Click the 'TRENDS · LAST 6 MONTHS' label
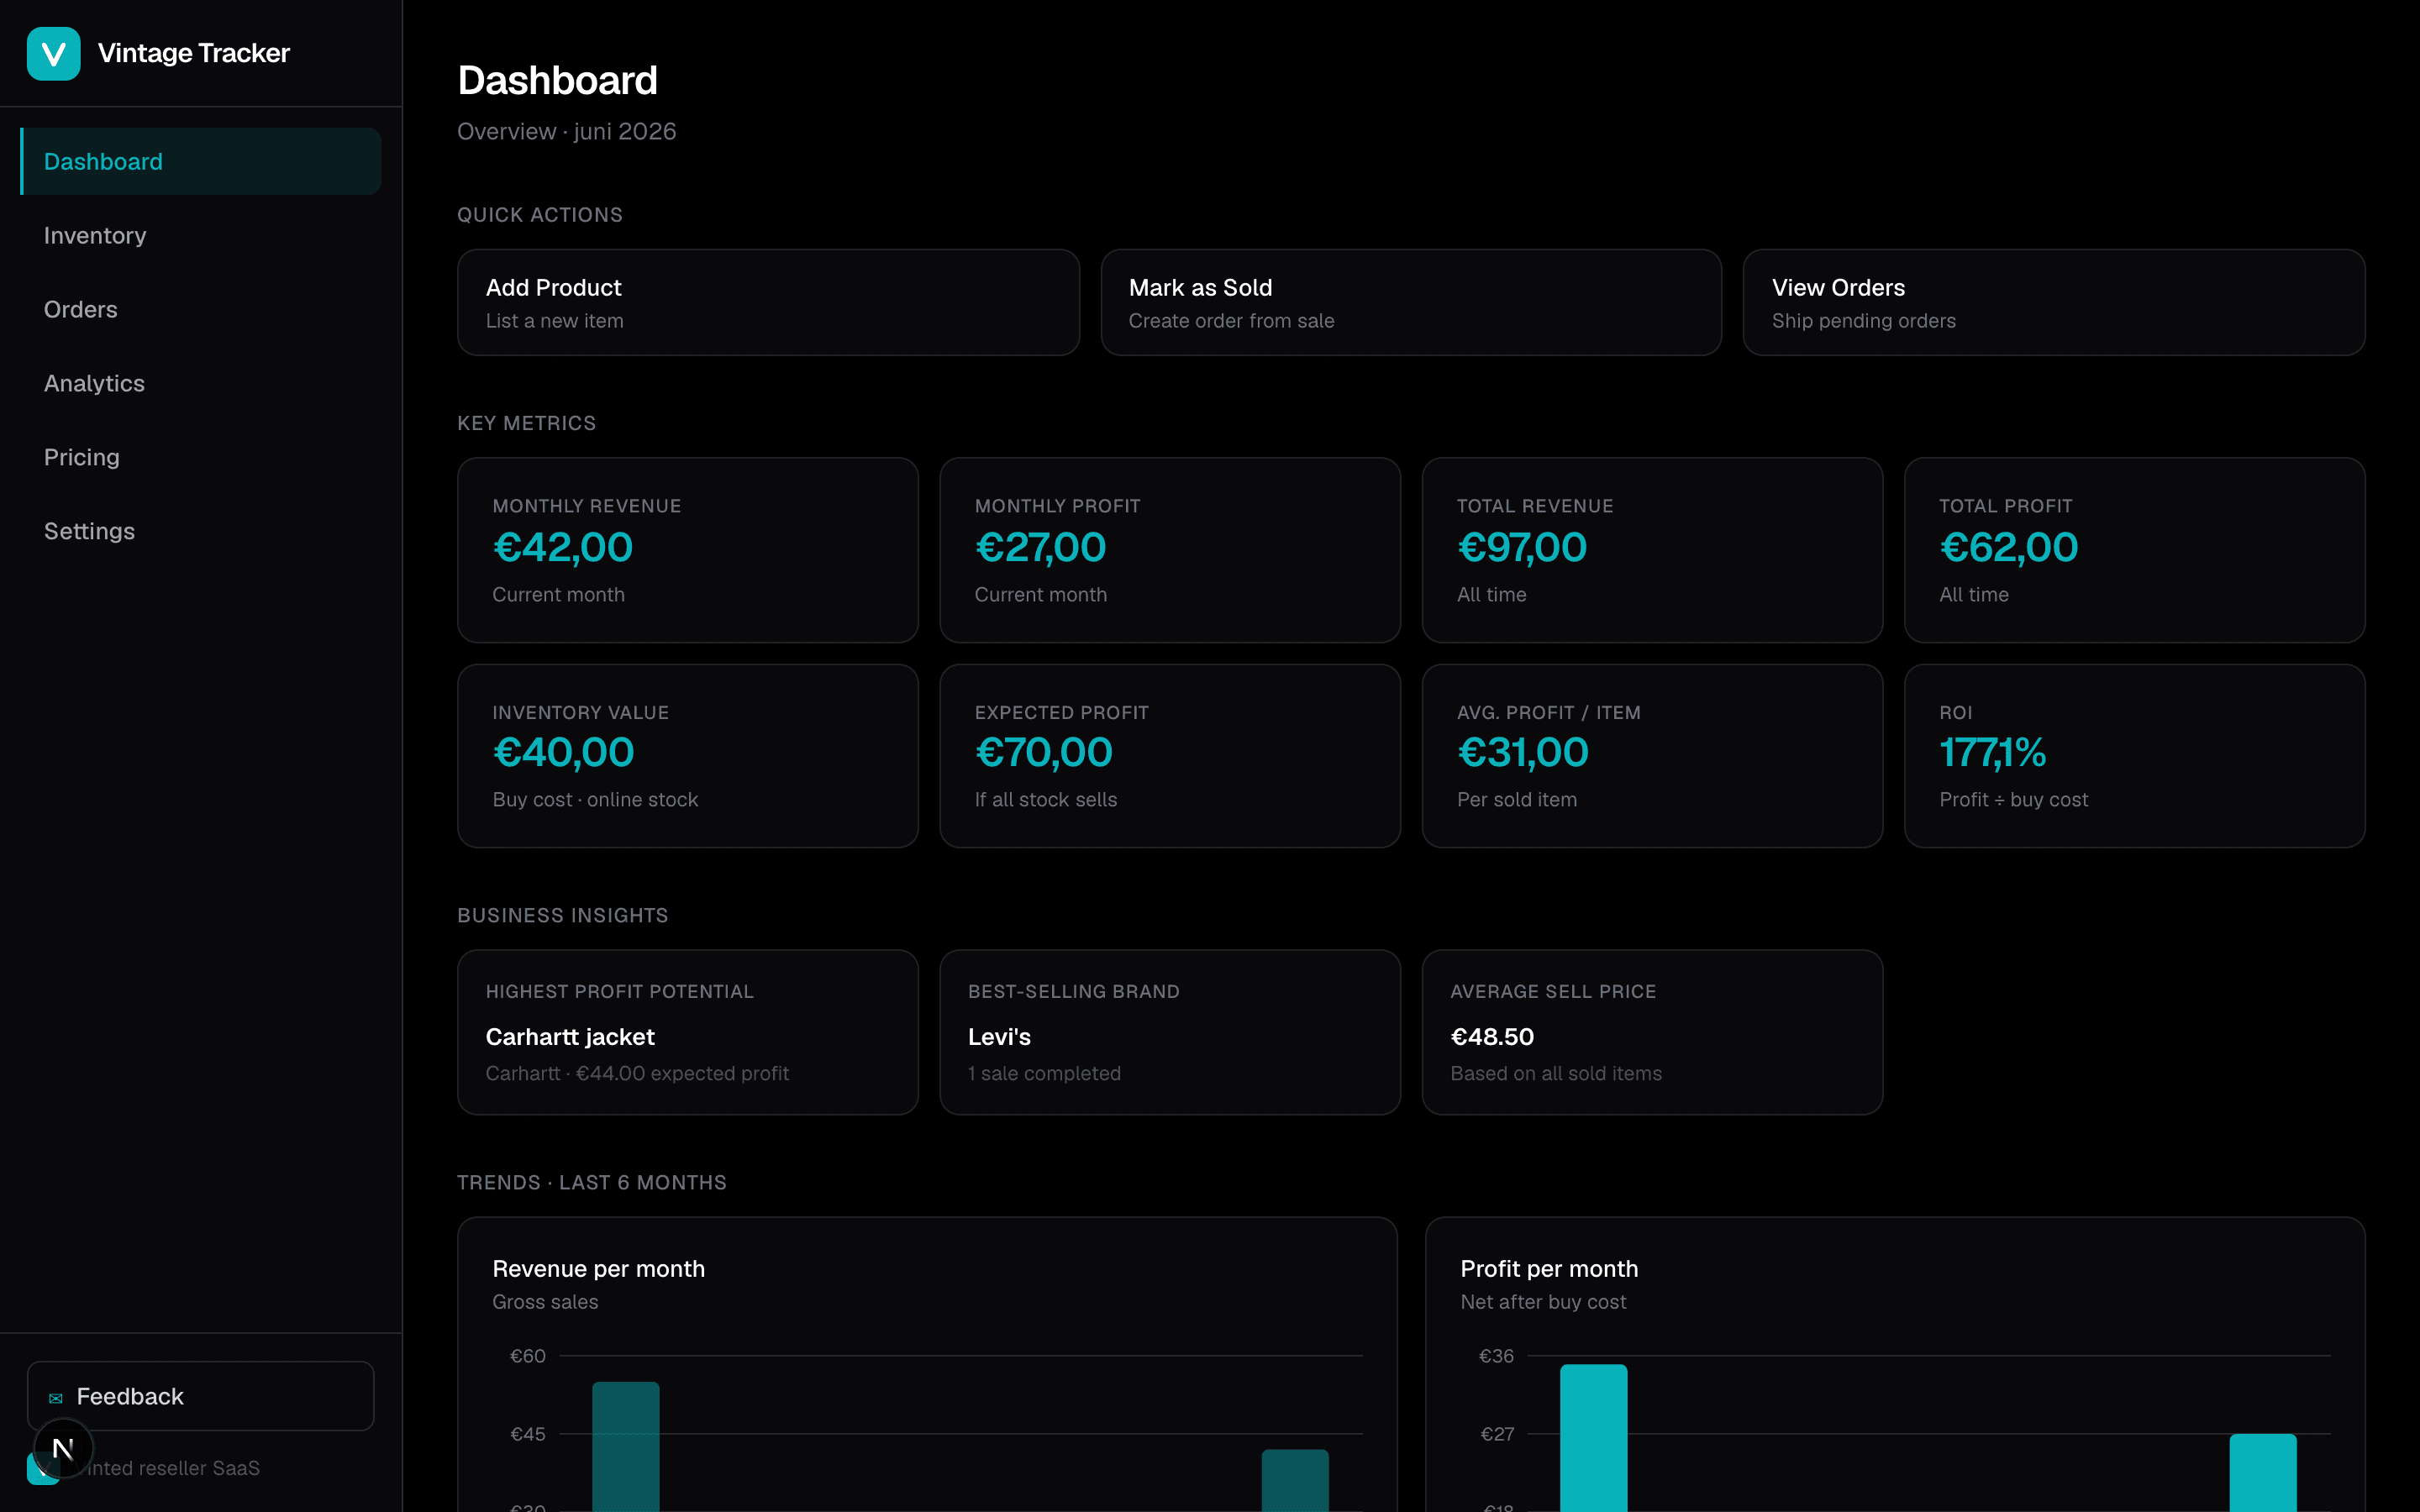Image resolution: width=2420 pixels, height=1512 pixels. (x=592, y=1182)
